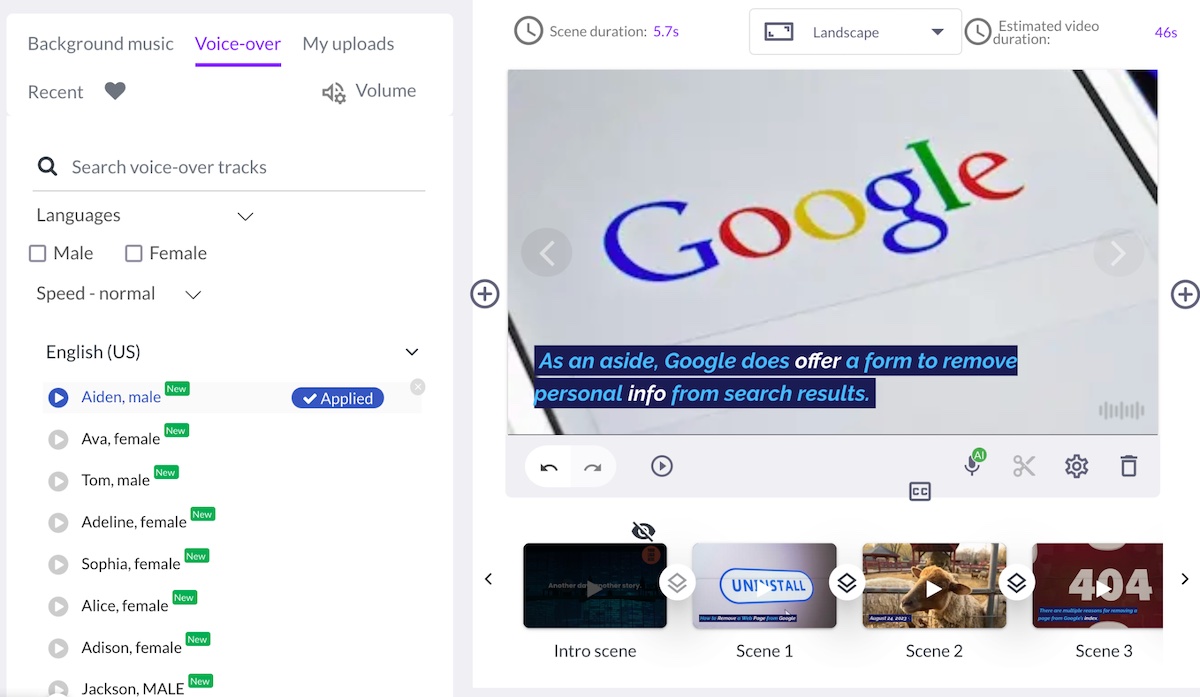
Task: Preview the Ava, female voice
Action: point(58,439)
